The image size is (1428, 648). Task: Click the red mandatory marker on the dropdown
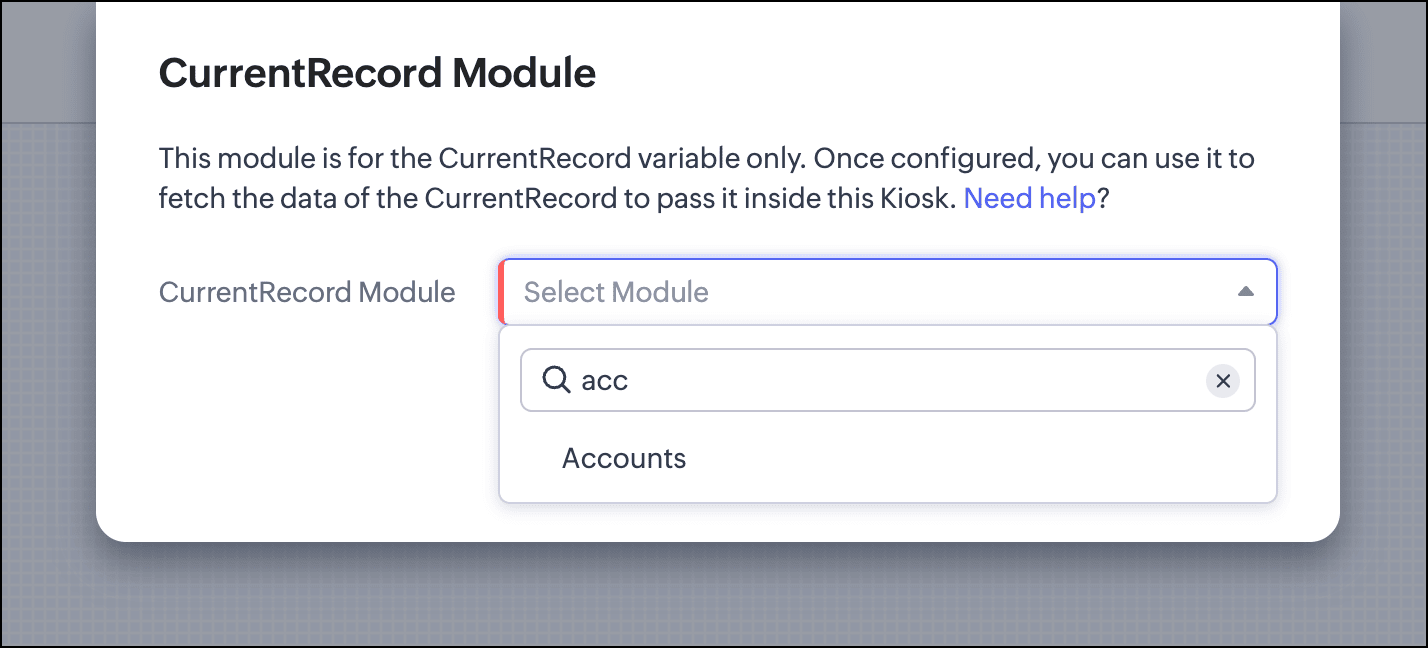click(501, 292)
